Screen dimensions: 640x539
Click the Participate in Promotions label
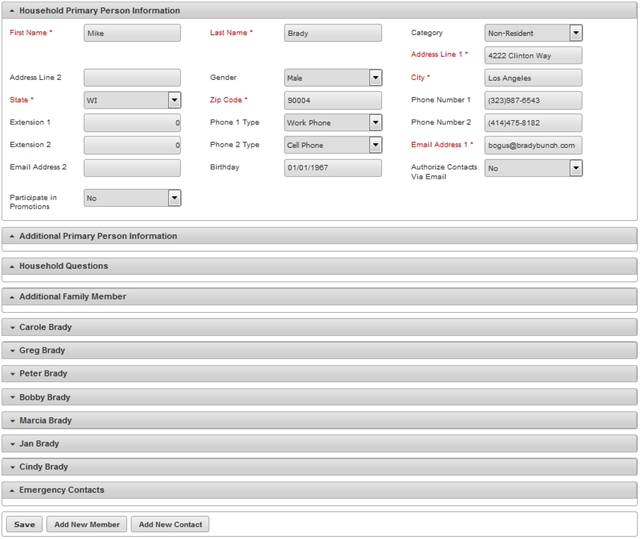point(33,202)
